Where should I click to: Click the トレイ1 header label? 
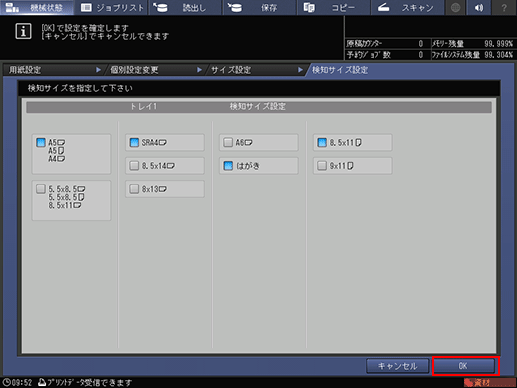tap(143, 107)
